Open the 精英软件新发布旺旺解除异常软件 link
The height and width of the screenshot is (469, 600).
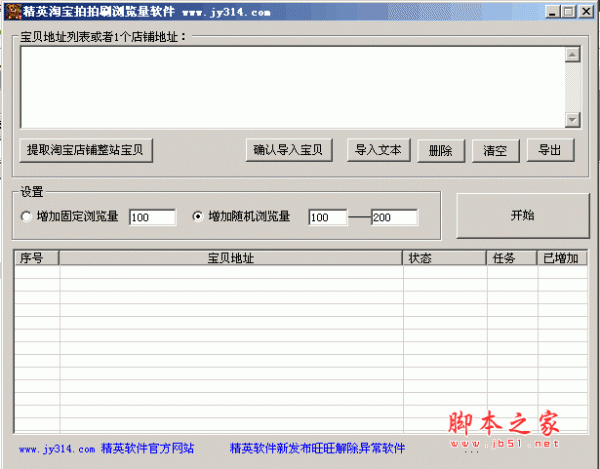click(317, 448)
